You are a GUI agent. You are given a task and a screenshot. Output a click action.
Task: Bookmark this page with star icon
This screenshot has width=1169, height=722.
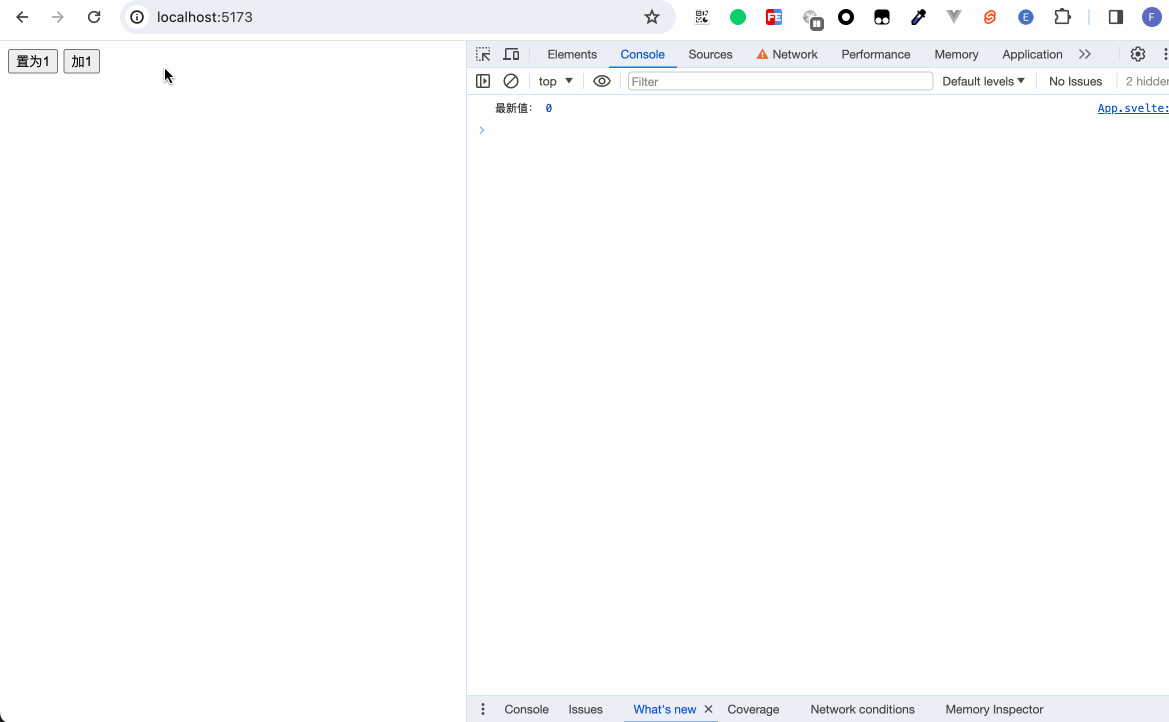tap(652, 17)
